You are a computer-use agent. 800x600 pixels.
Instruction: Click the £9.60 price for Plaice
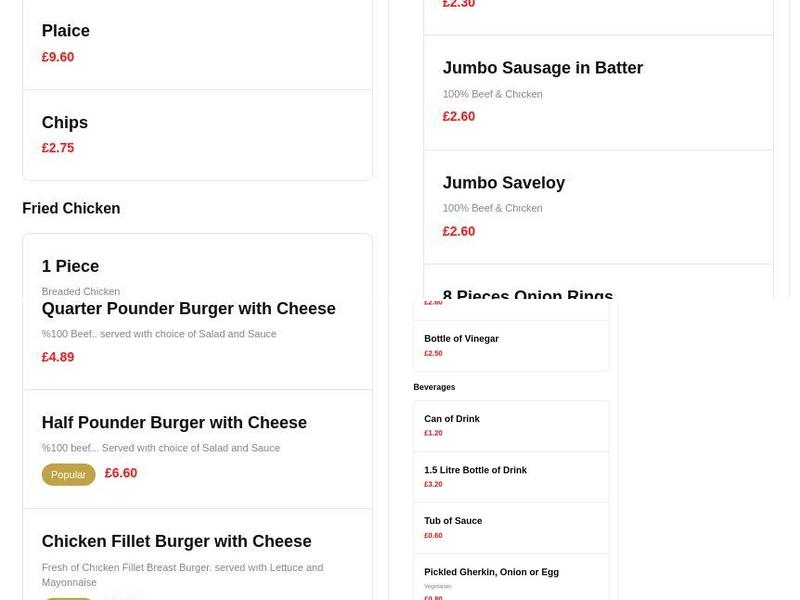(58, 57)
